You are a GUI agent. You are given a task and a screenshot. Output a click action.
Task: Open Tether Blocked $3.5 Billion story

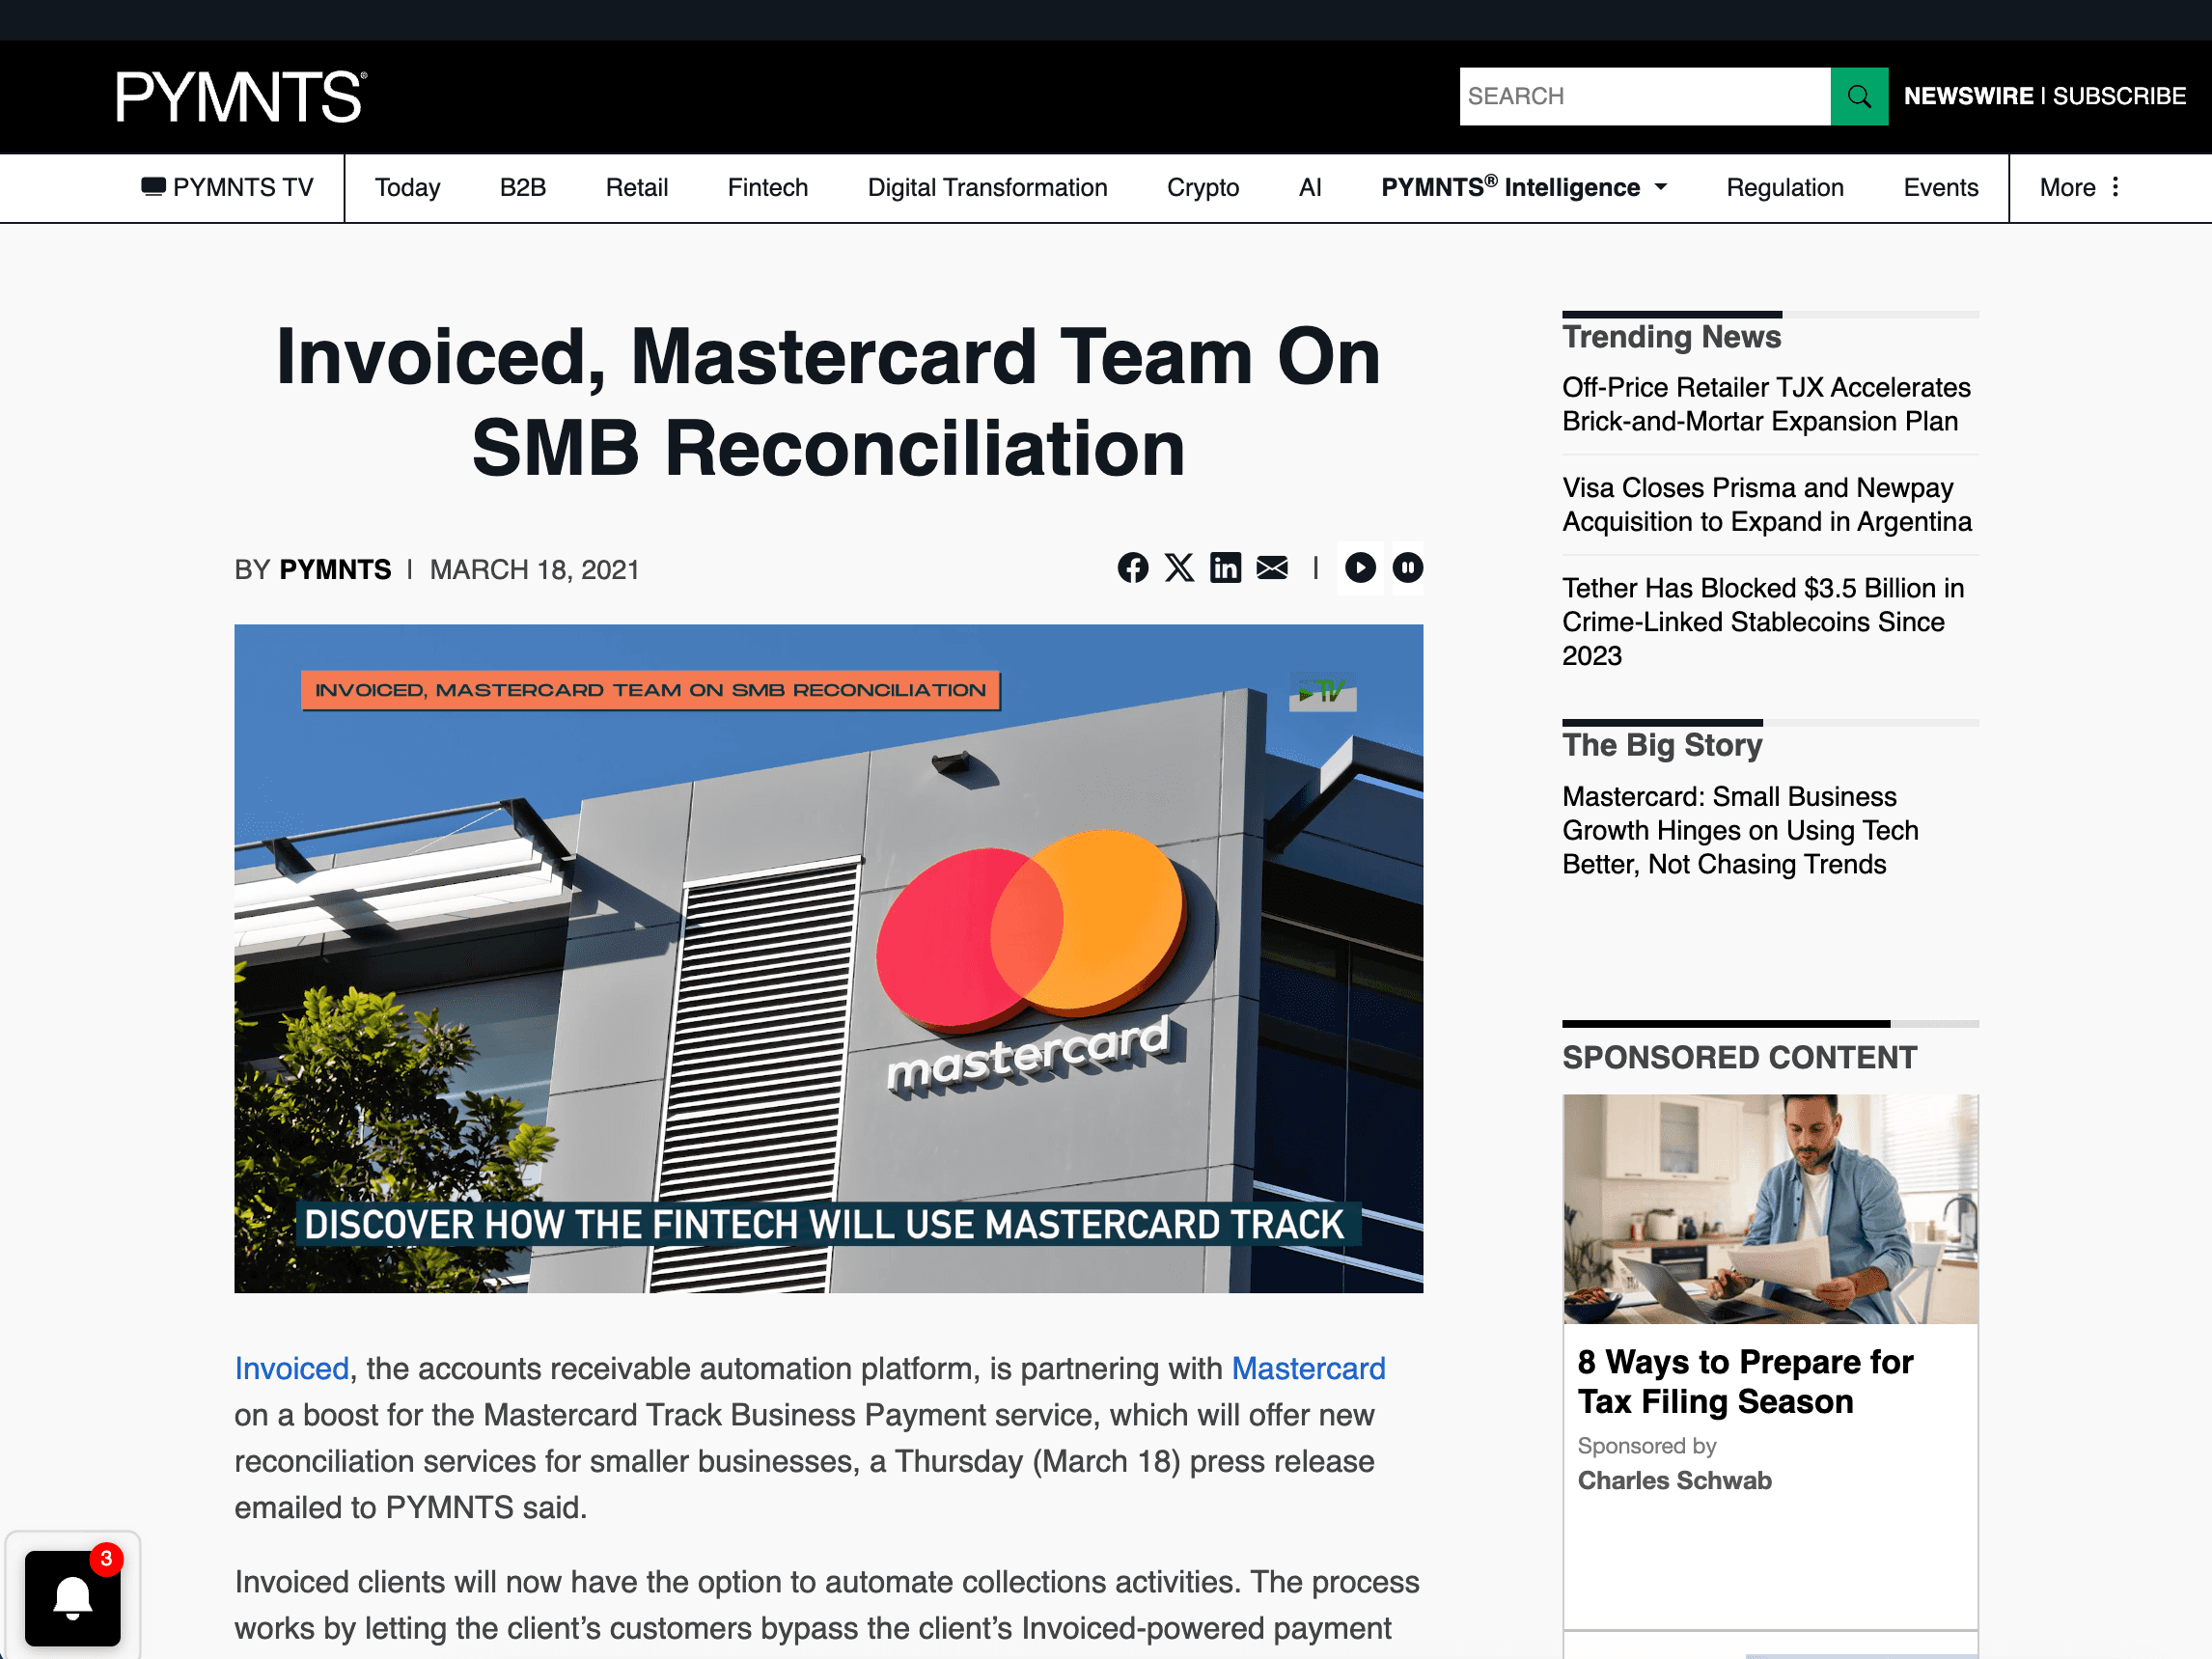pyautogui.click(x=1762, y=621)
